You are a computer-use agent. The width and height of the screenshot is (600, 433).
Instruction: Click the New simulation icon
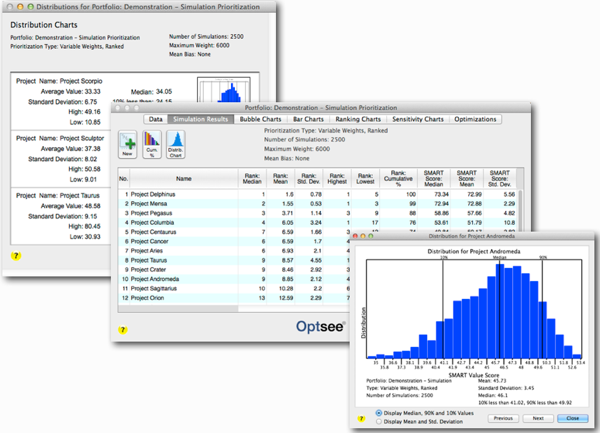click(x=128, y=144)
